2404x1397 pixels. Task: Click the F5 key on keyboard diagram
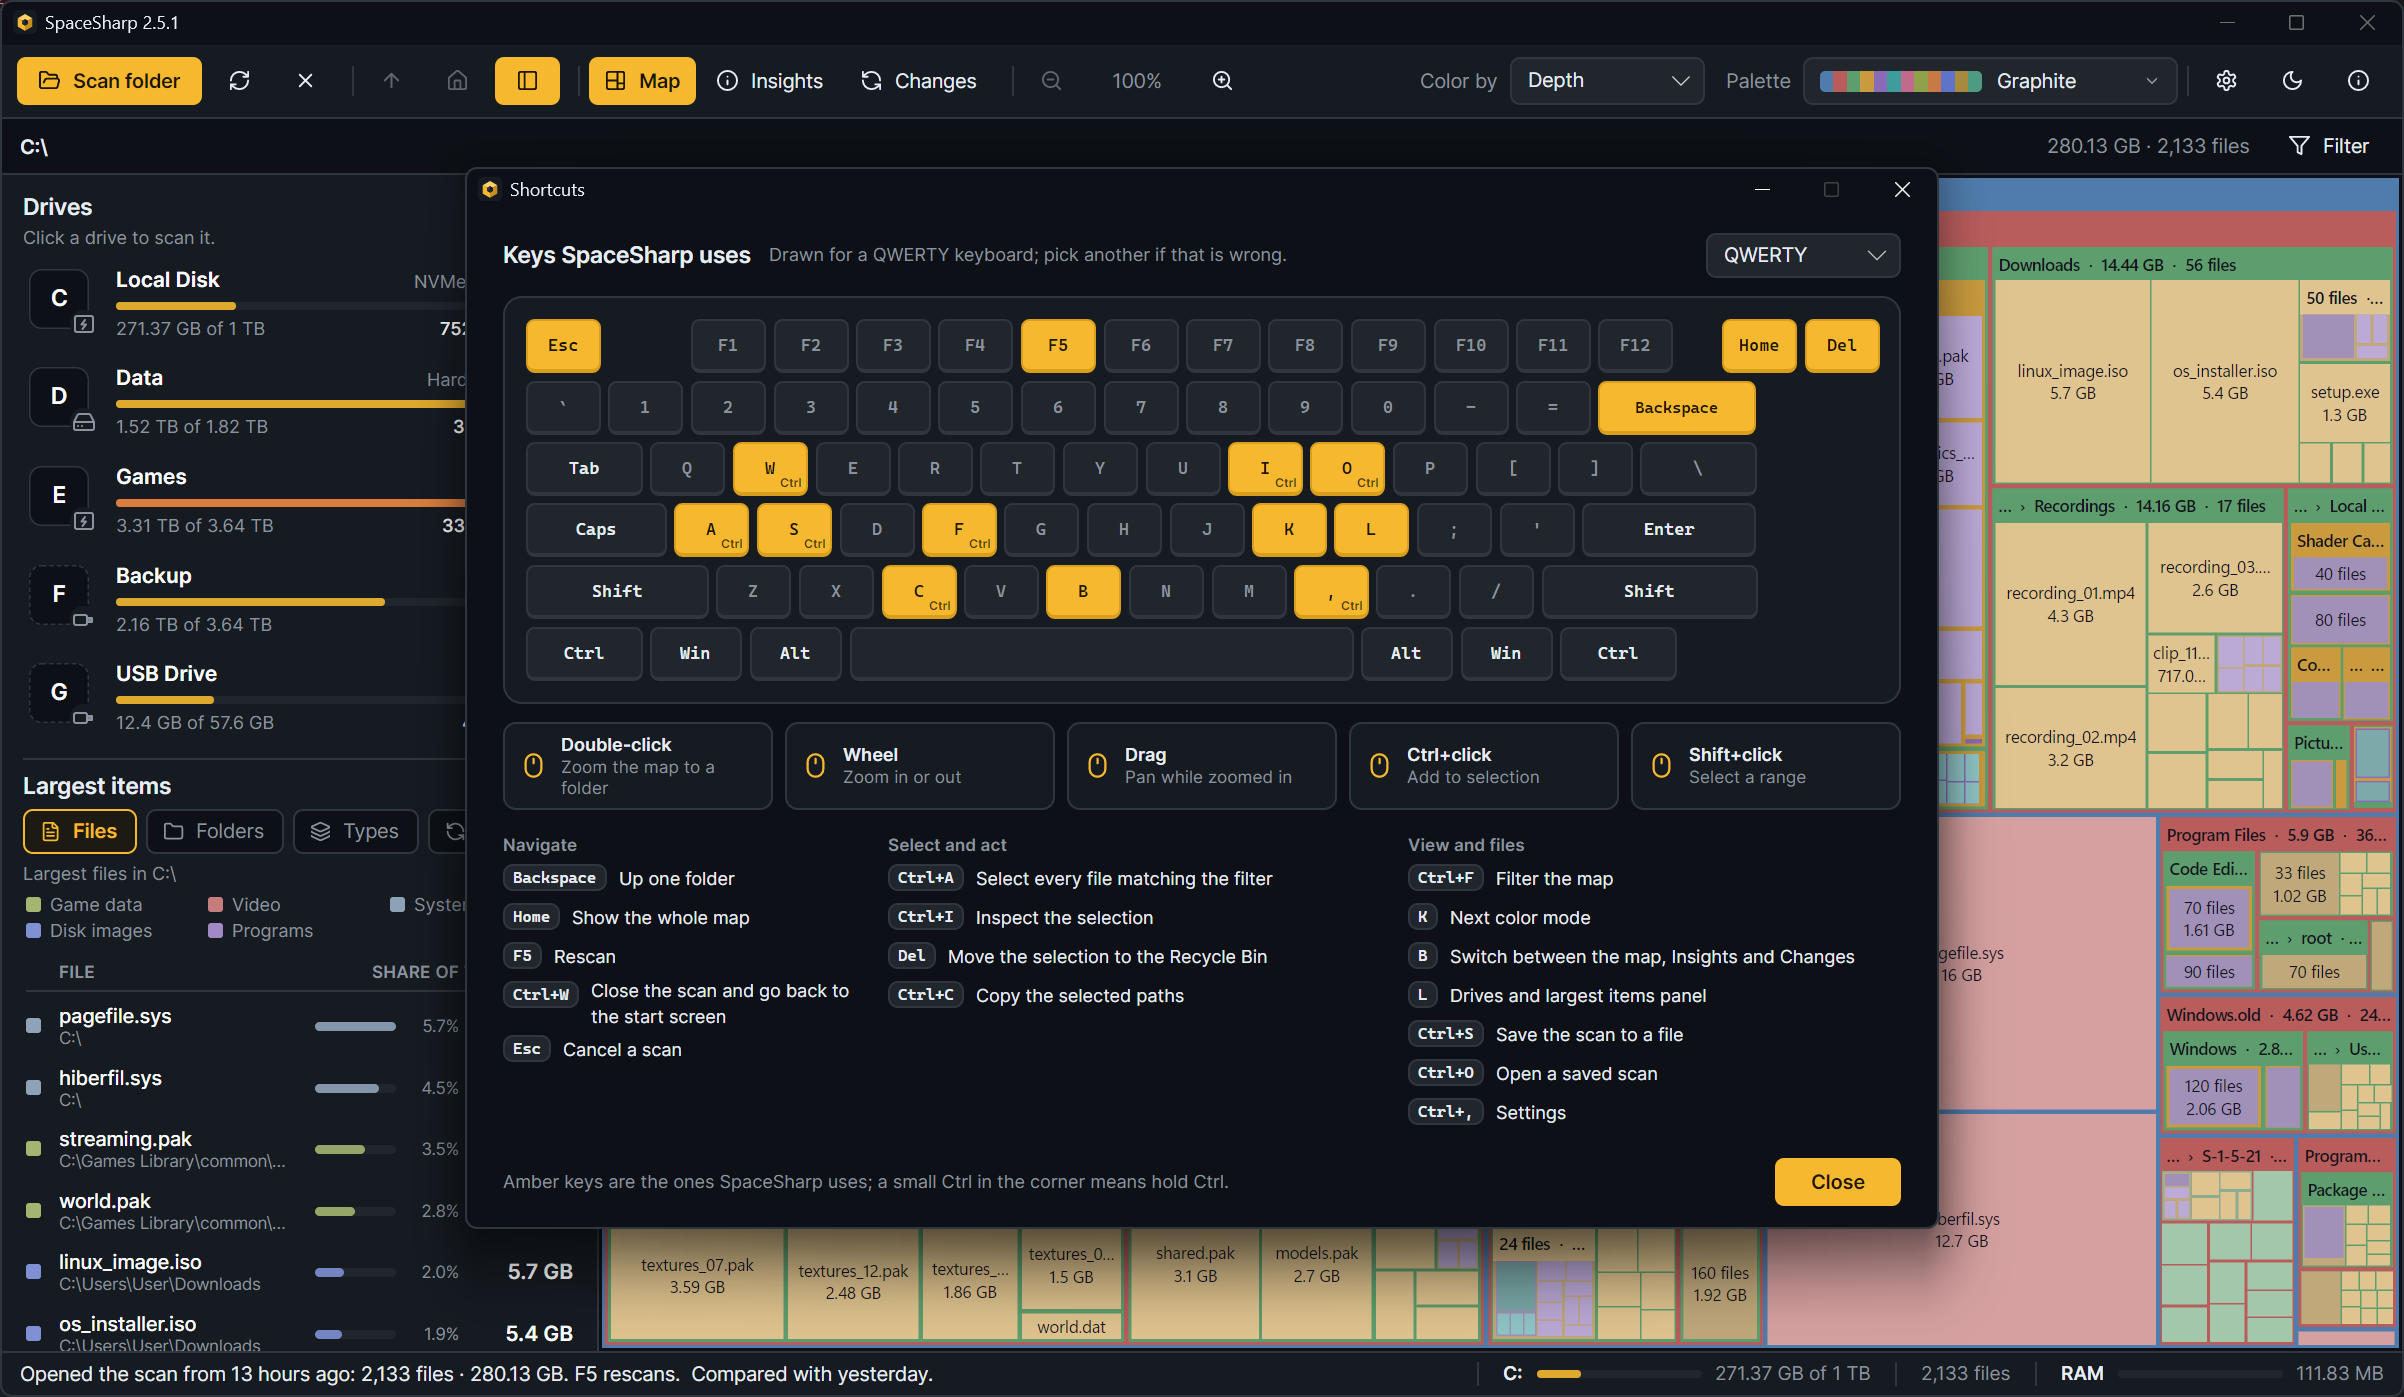coord(1058,346)
